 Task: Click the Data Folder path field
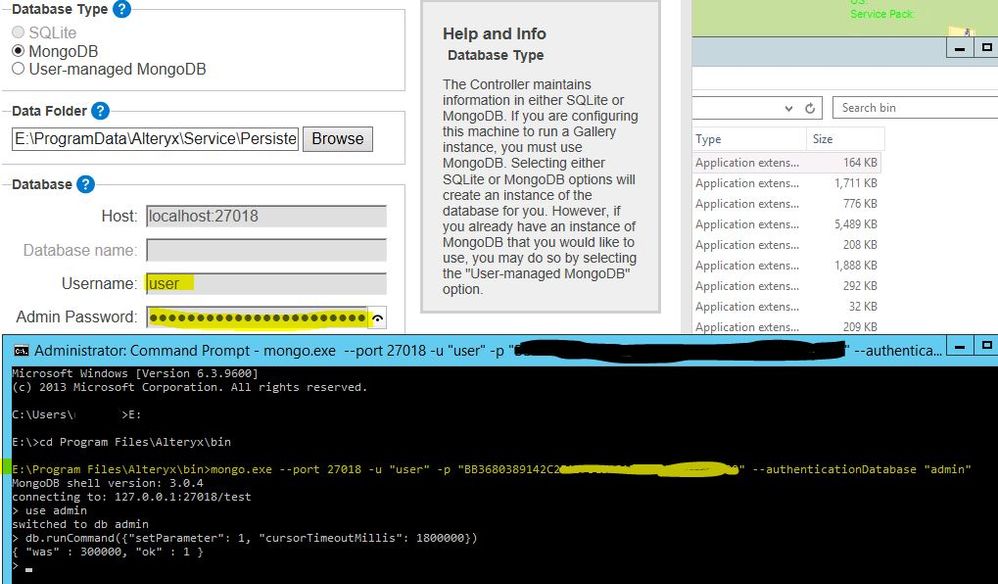pos(155,139)
